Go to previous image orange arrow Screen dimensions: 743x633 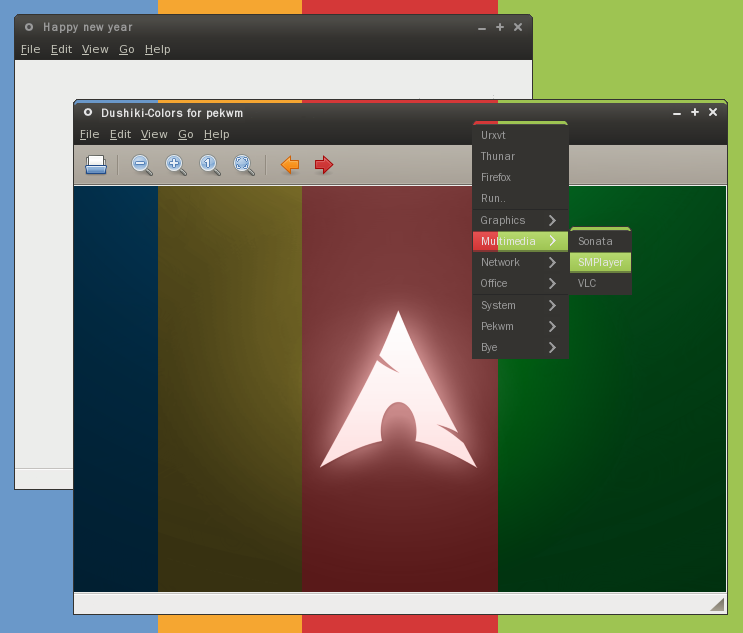click(x=290, y=165)
